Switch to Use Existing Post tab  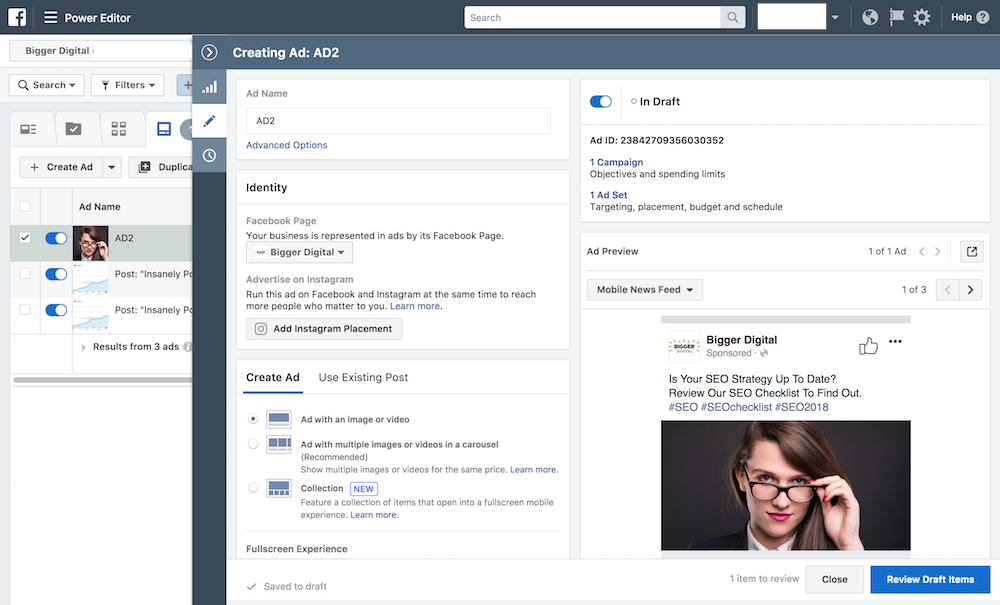tap(364, 377)
